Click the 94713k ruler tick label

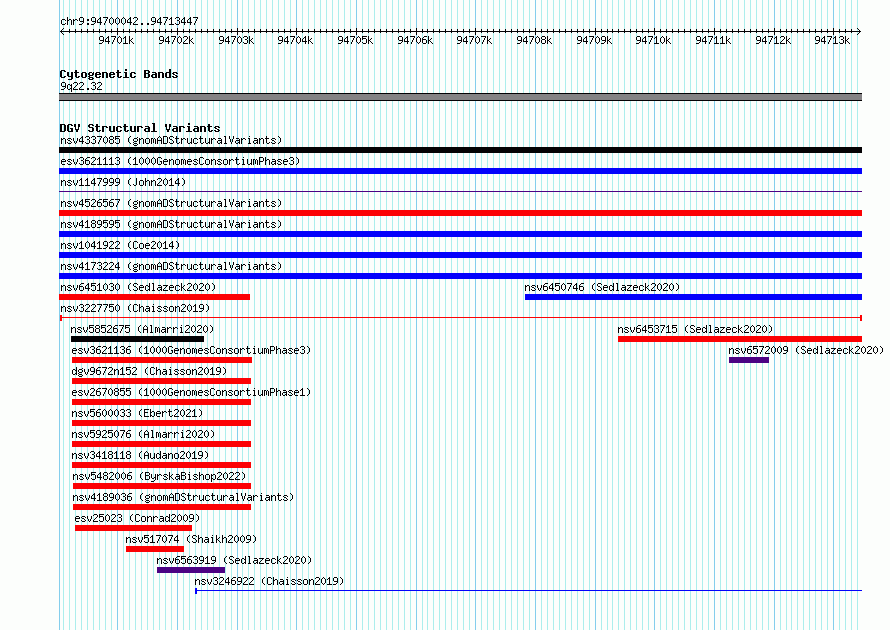(x=832, y=40)
